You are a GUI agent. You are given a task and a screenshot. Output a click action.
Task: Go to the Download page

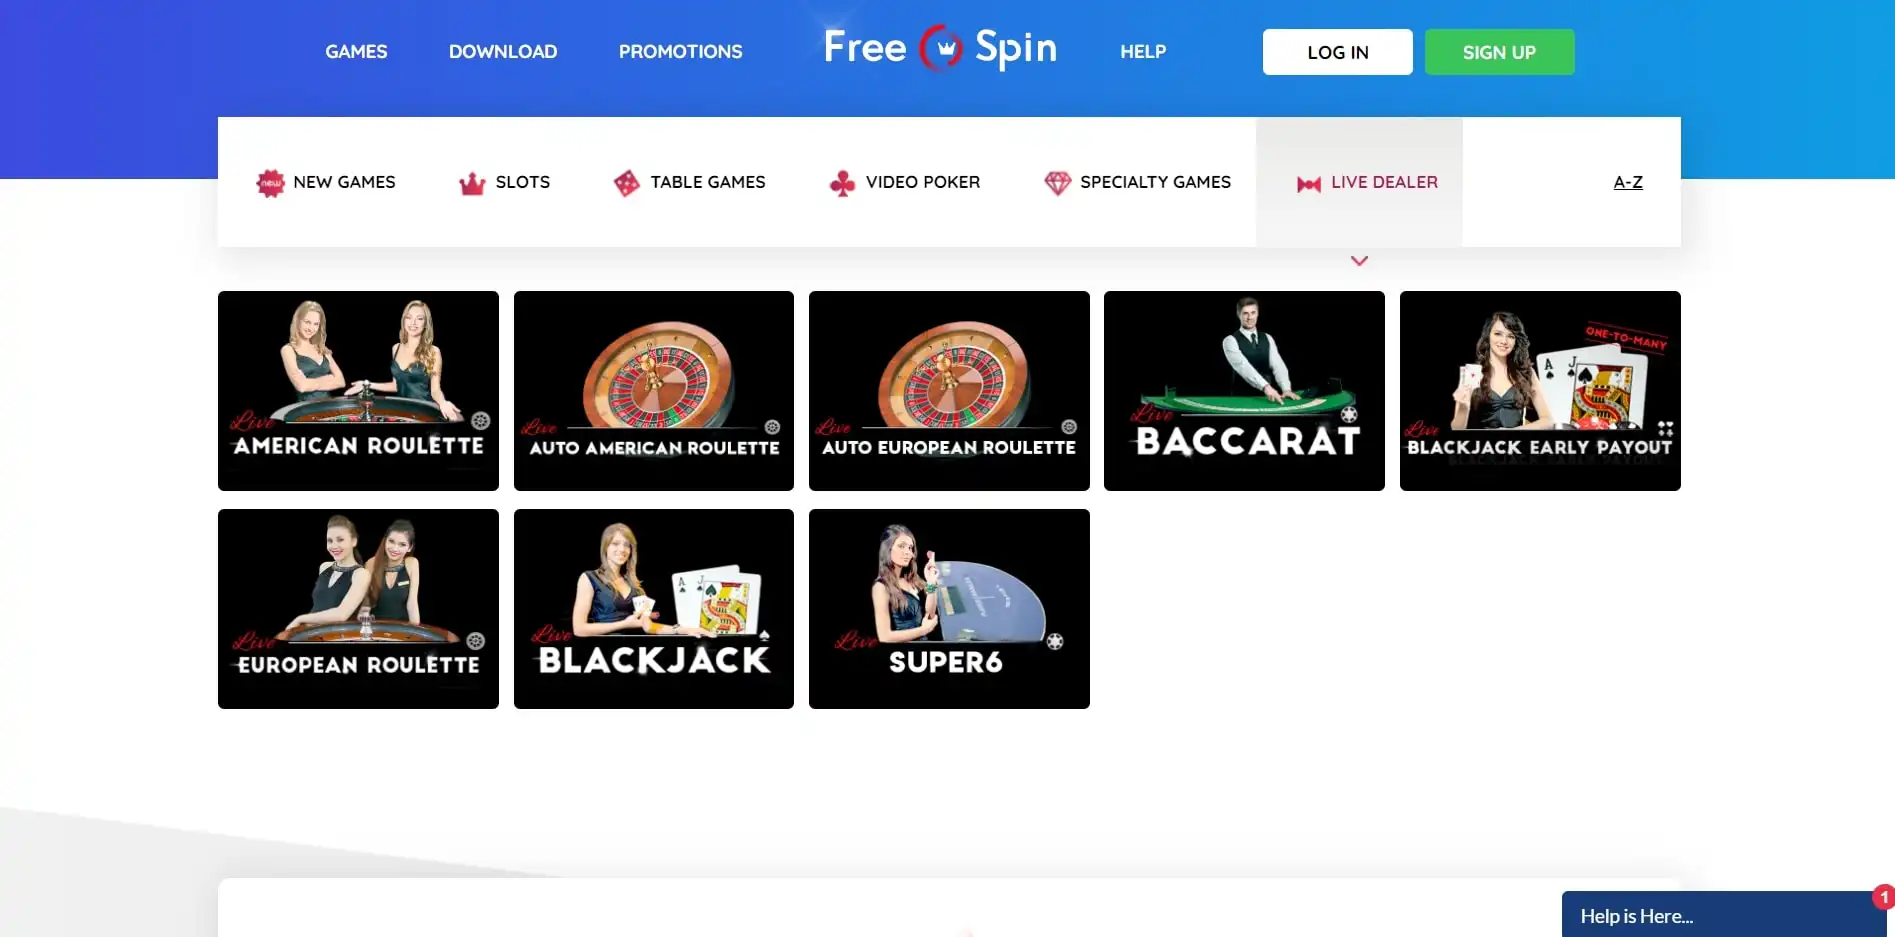coord(503,52)
